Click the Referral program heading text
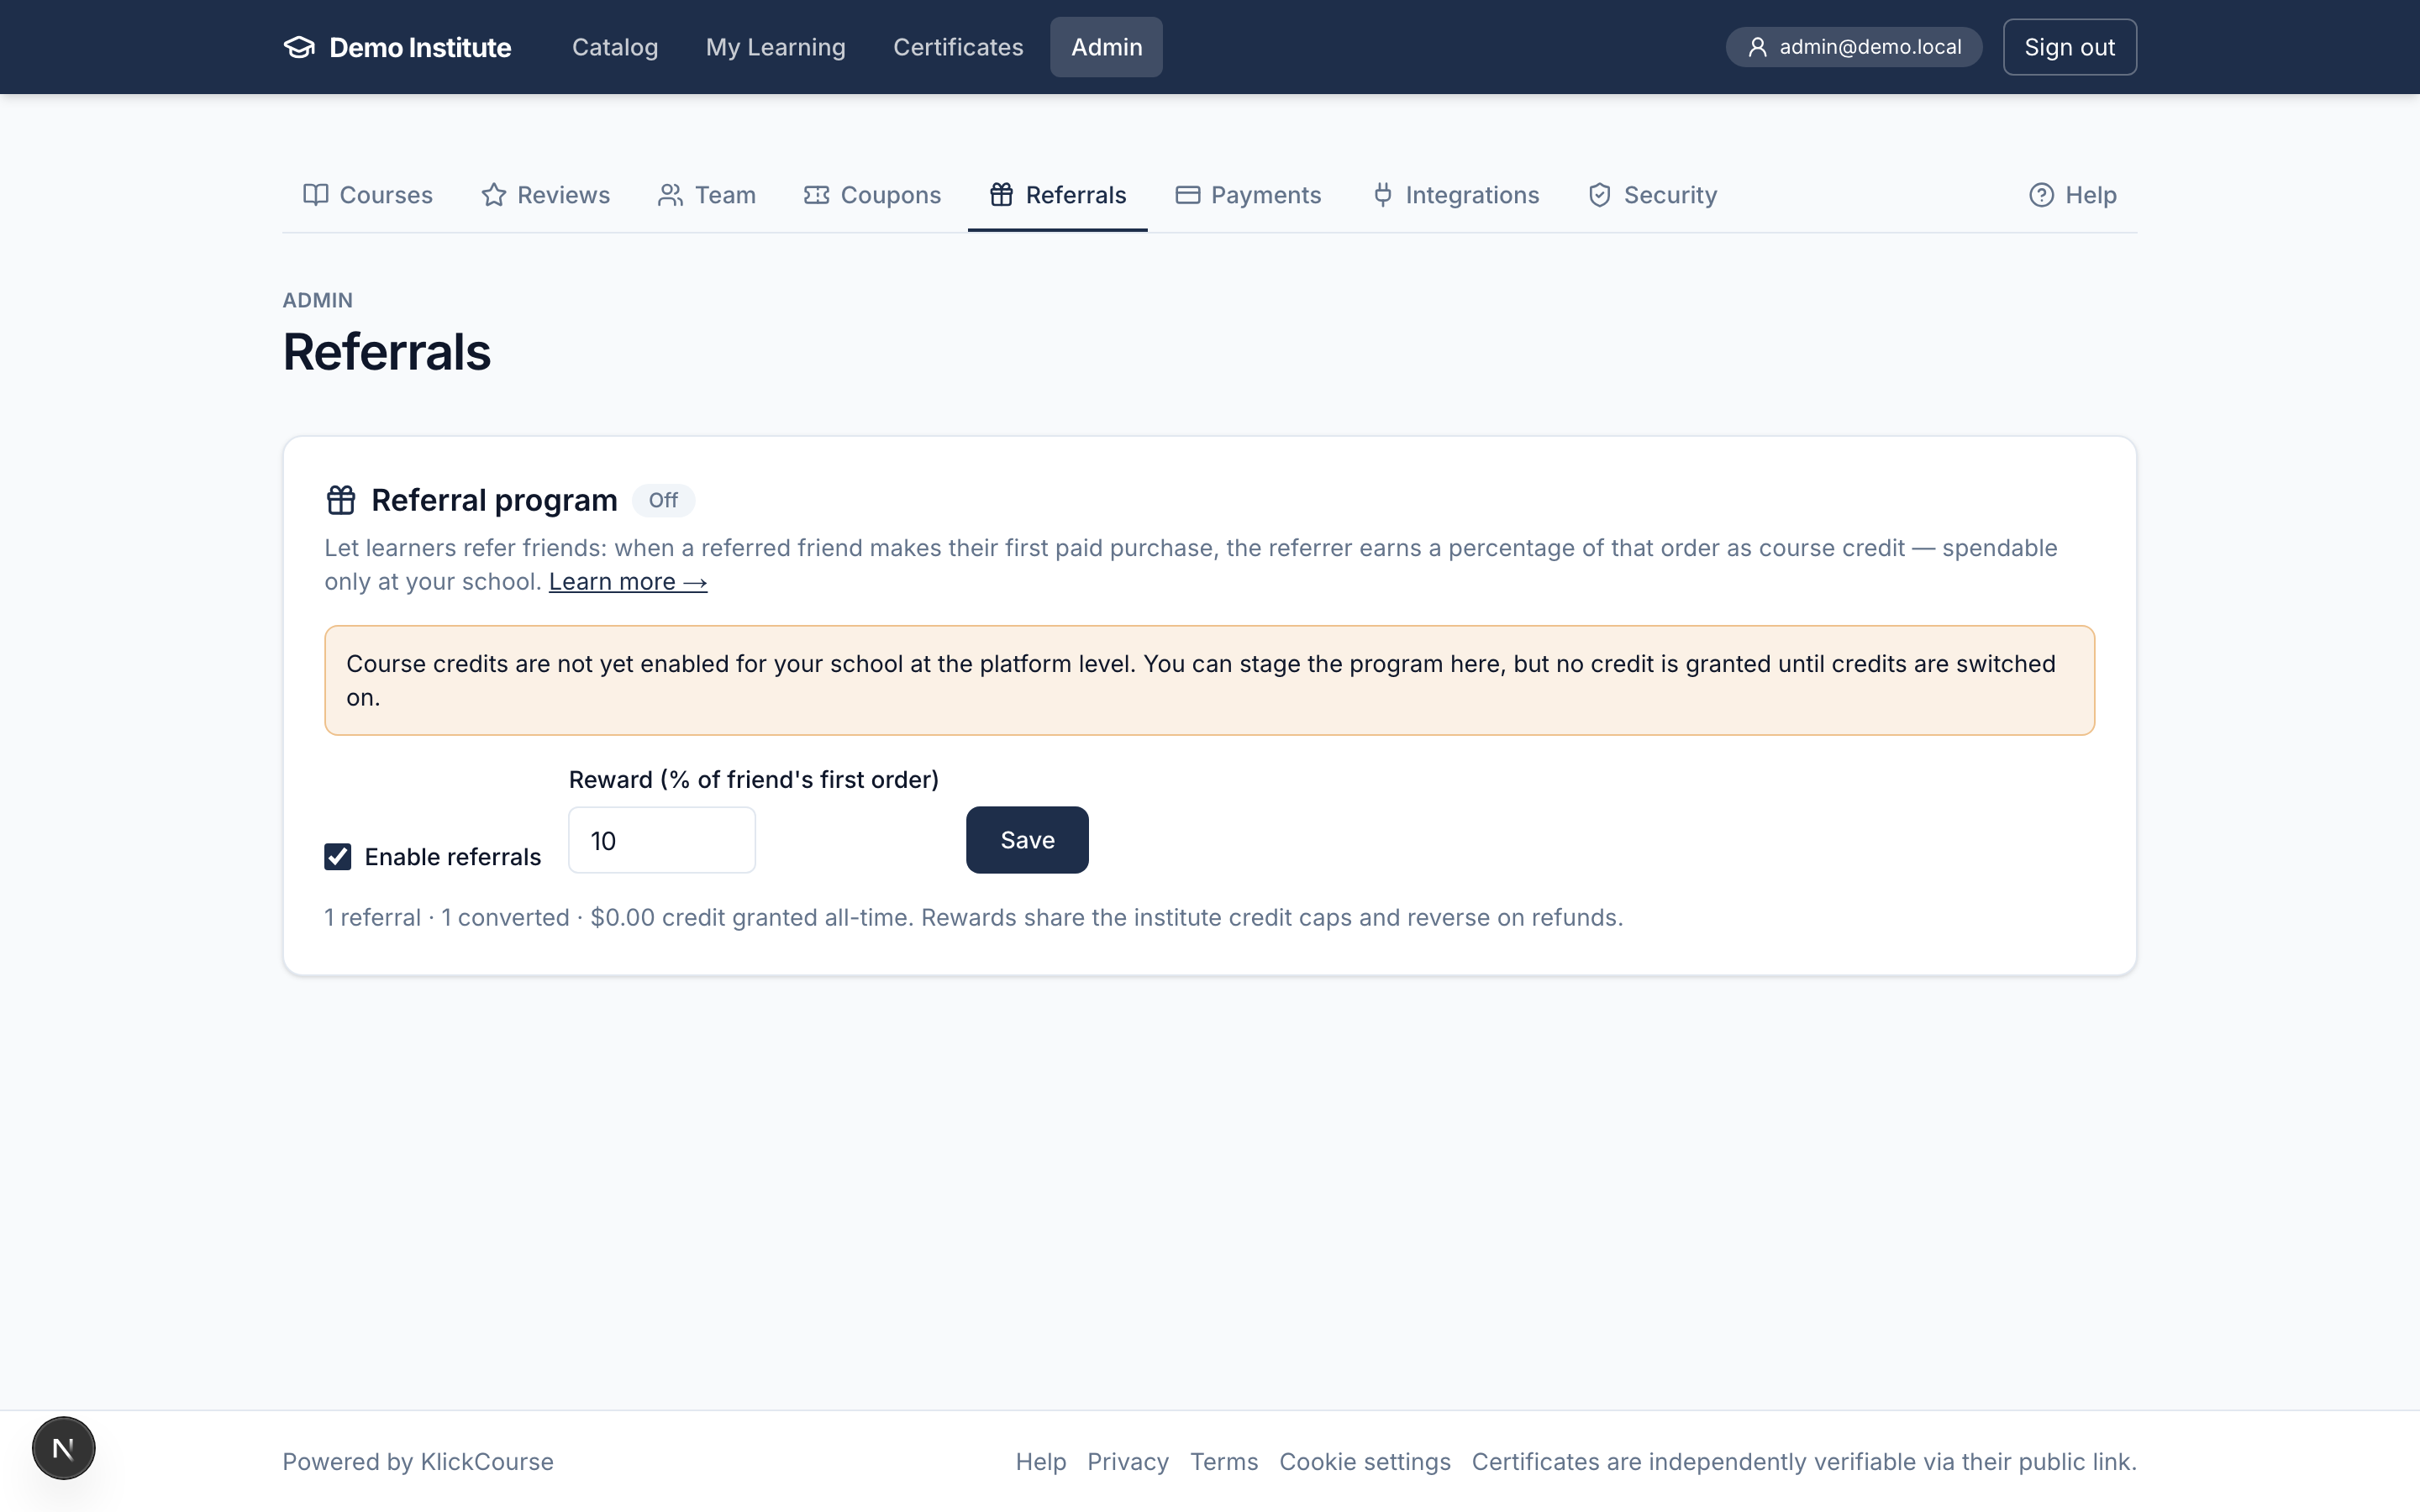 click(494, 500)
